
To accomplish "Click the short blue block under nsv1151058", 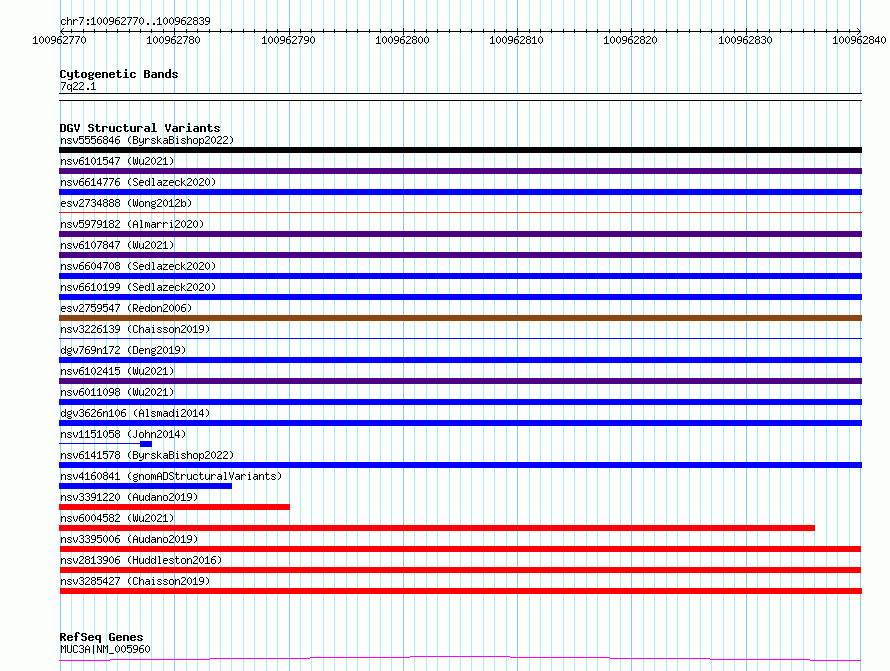I will click(146, 444).
